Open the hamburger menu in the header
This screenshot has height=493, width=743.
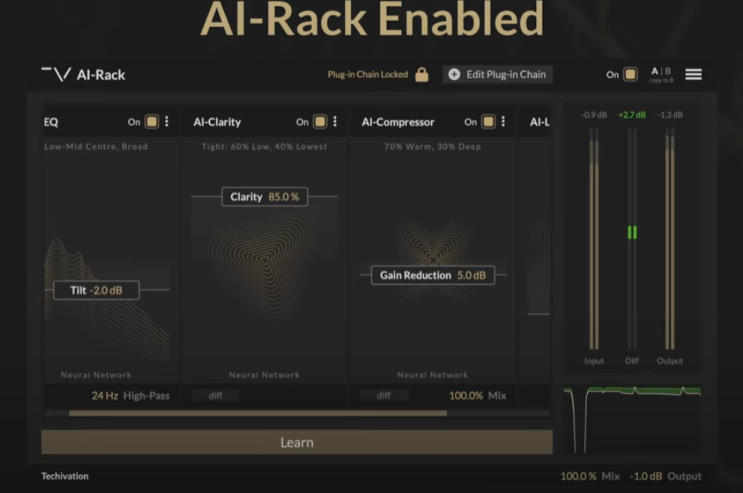click(693, 74)
